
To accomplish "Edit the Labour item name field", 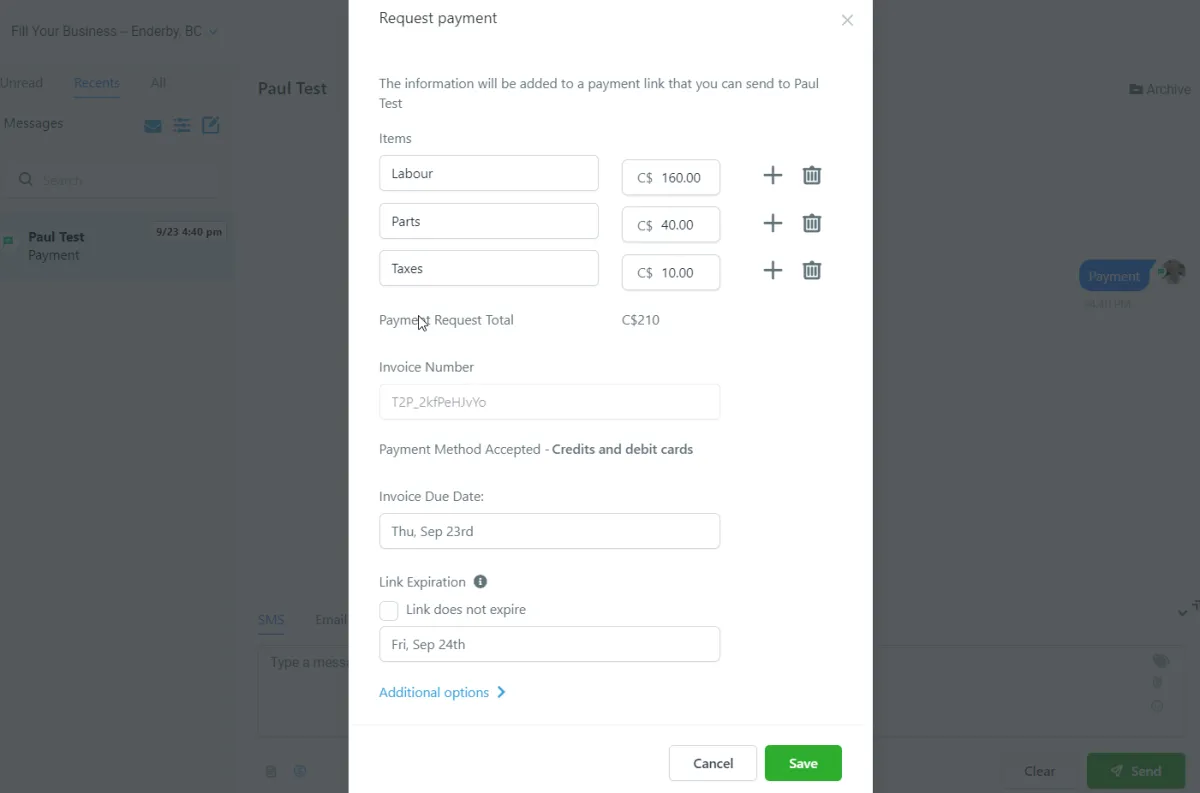I will (x=488, y=173).
